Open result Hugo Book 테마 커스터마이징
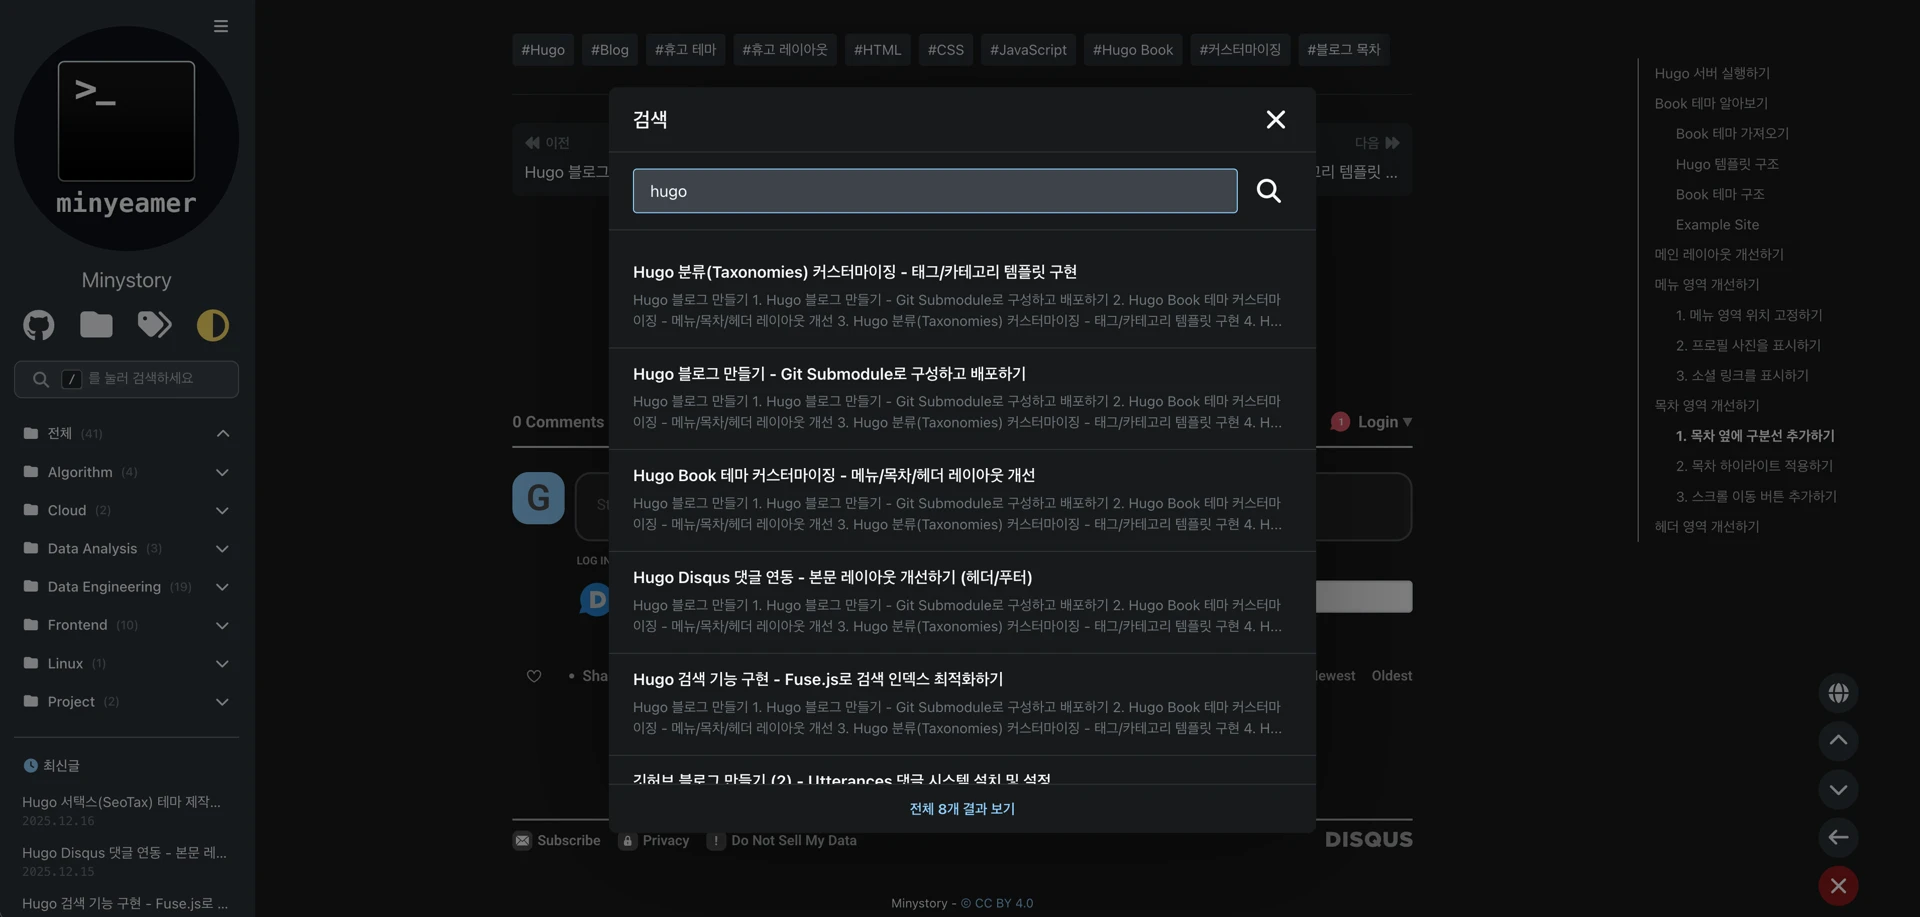The image size is (1920, 917). pos(834,476)
